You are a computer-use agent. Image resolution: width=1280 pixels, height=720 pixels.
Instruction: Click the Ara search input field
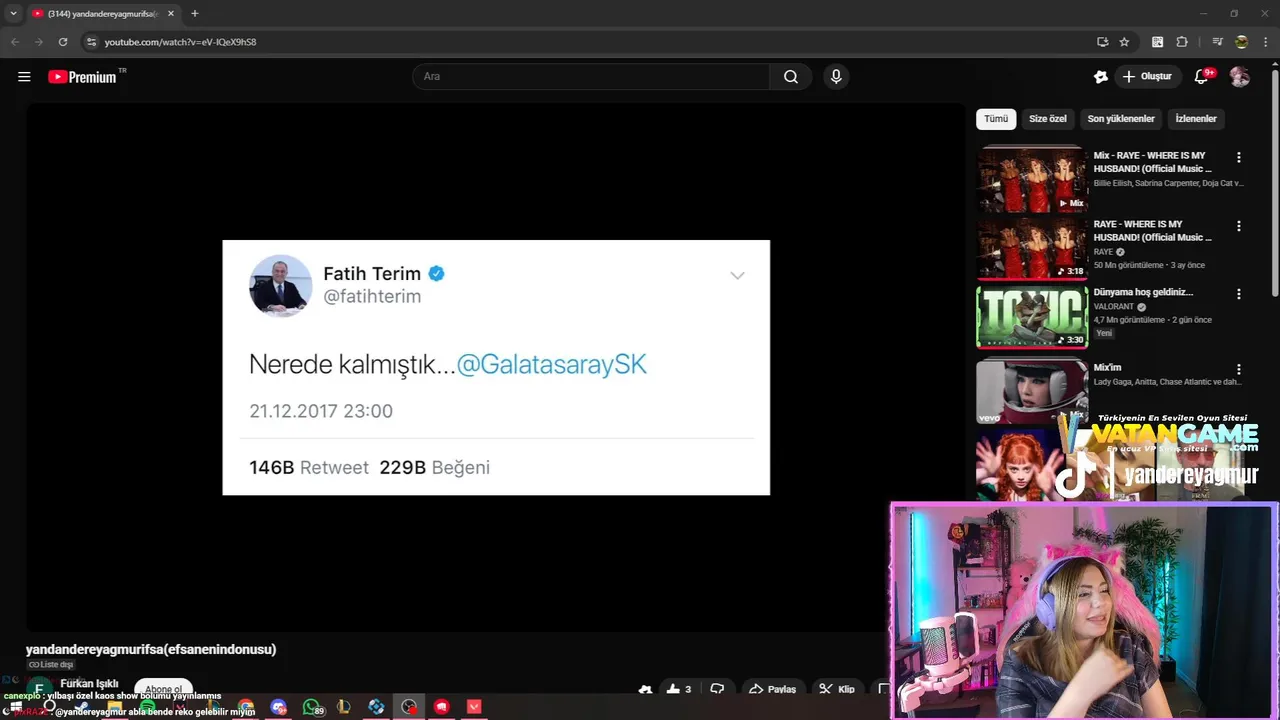click(591, 76)
